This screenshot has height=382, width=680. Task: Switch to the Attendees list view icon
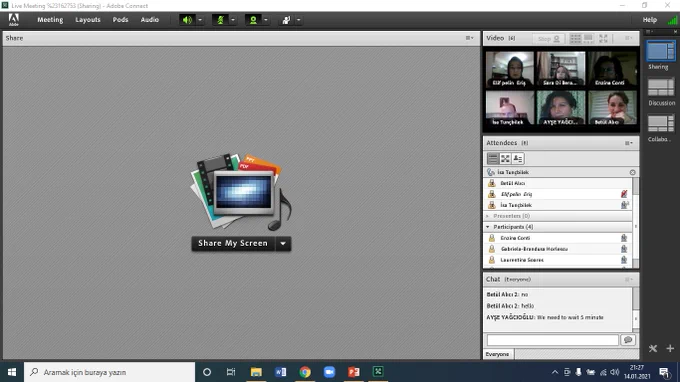pos(493,159)
